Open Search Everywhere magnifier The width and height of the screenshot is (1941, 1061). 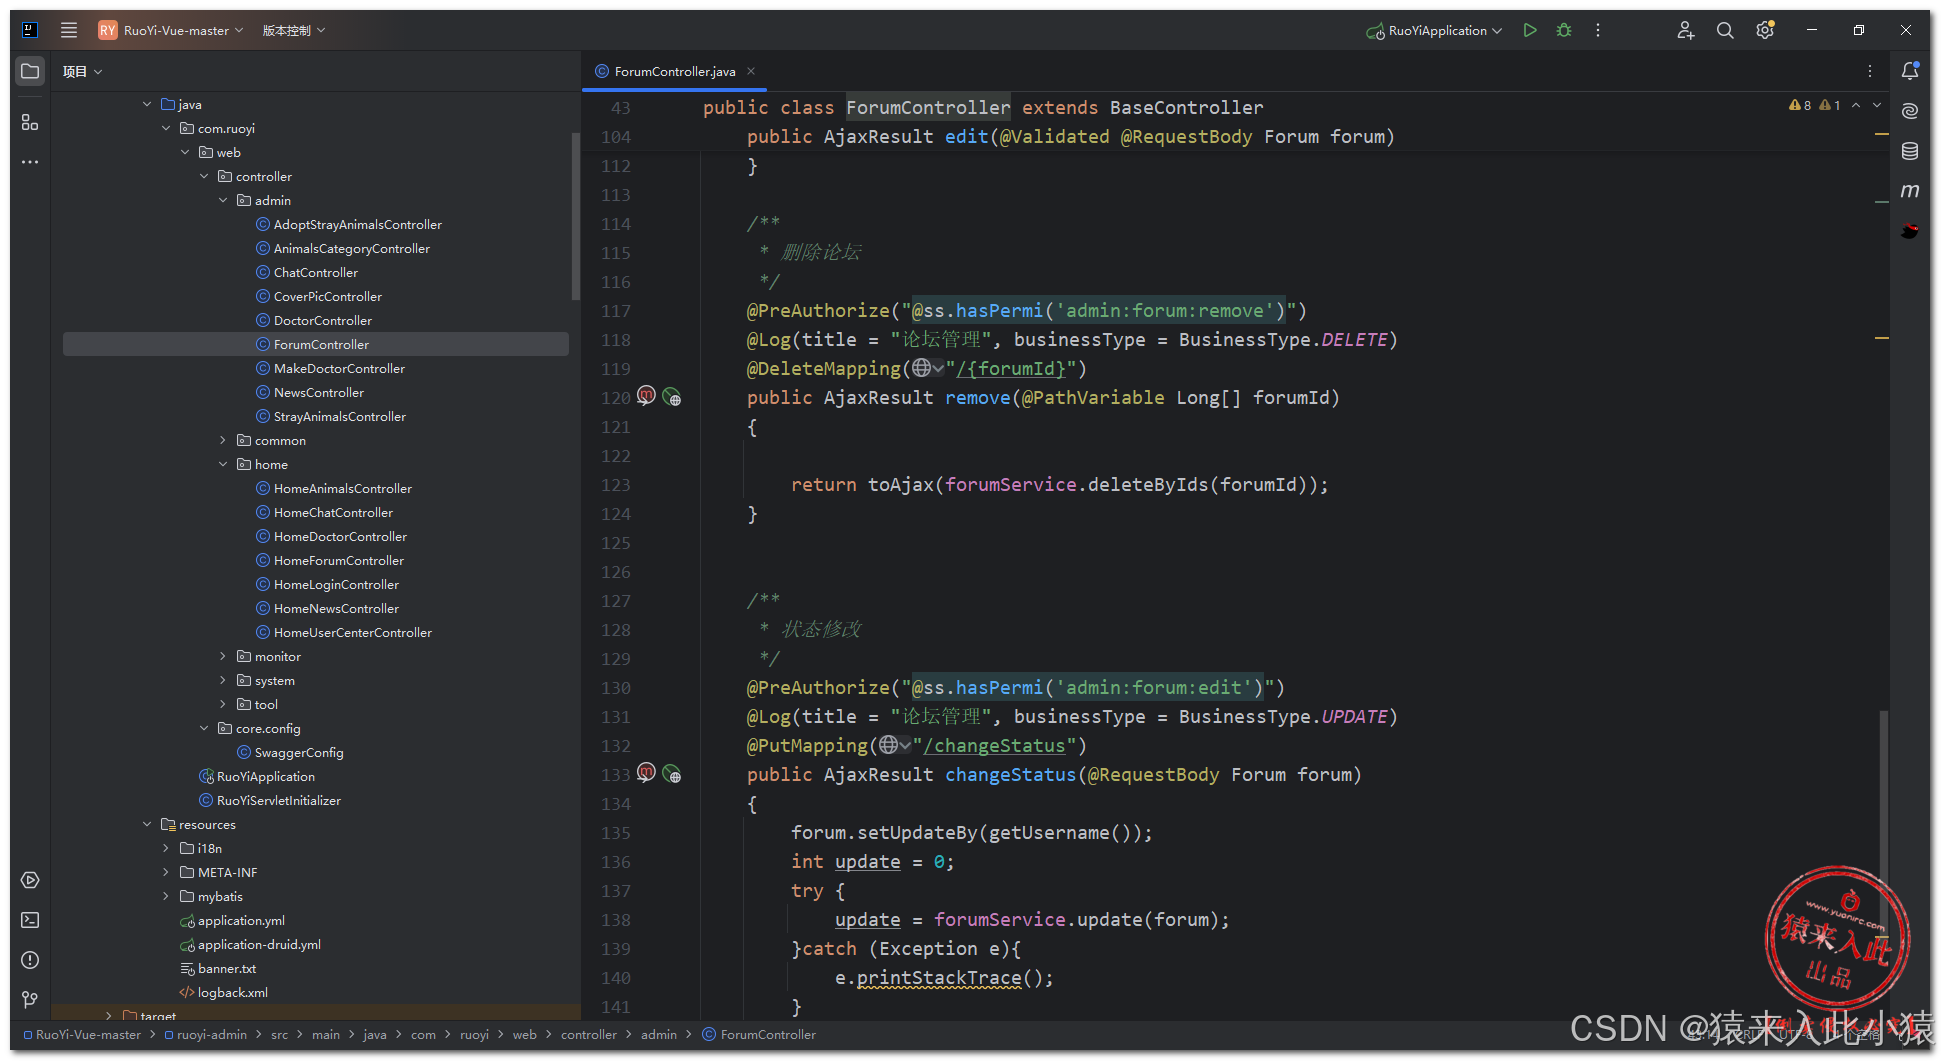(x=1725, y=30)
